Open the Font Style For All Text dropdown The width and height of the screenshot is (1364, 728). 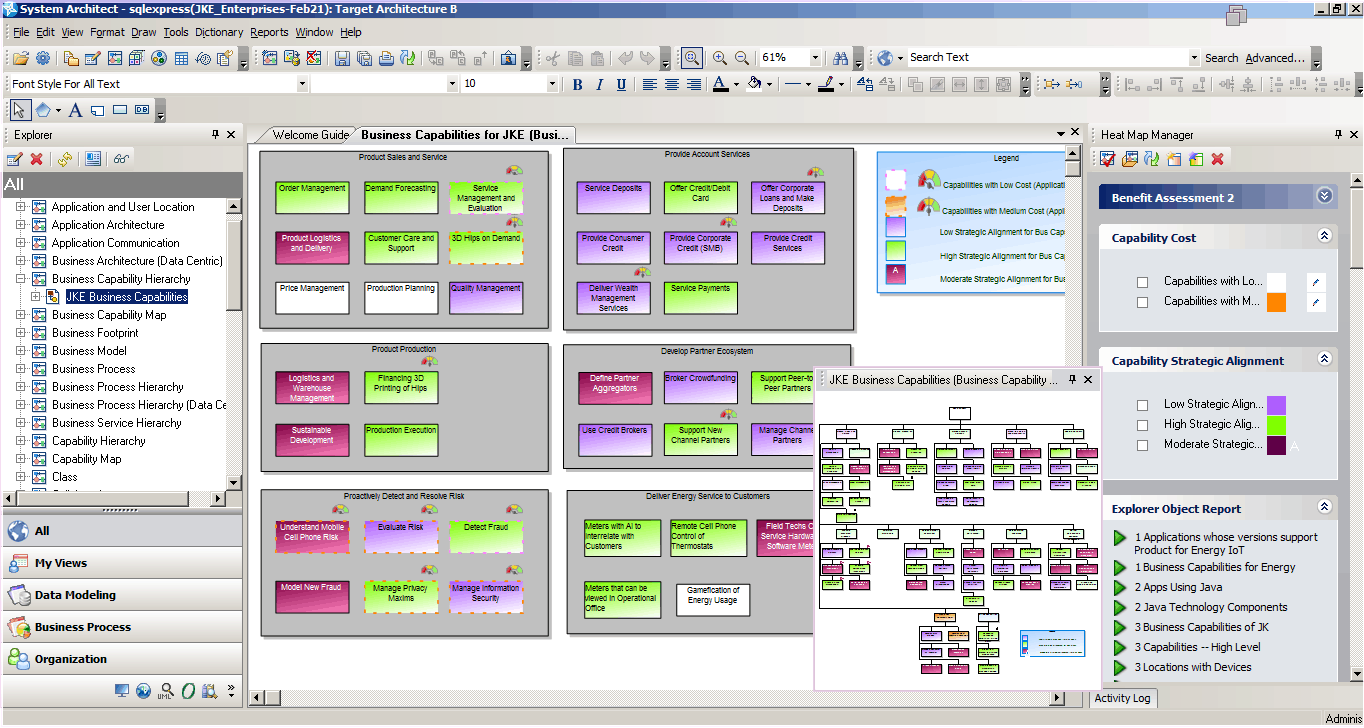[302, 84]
